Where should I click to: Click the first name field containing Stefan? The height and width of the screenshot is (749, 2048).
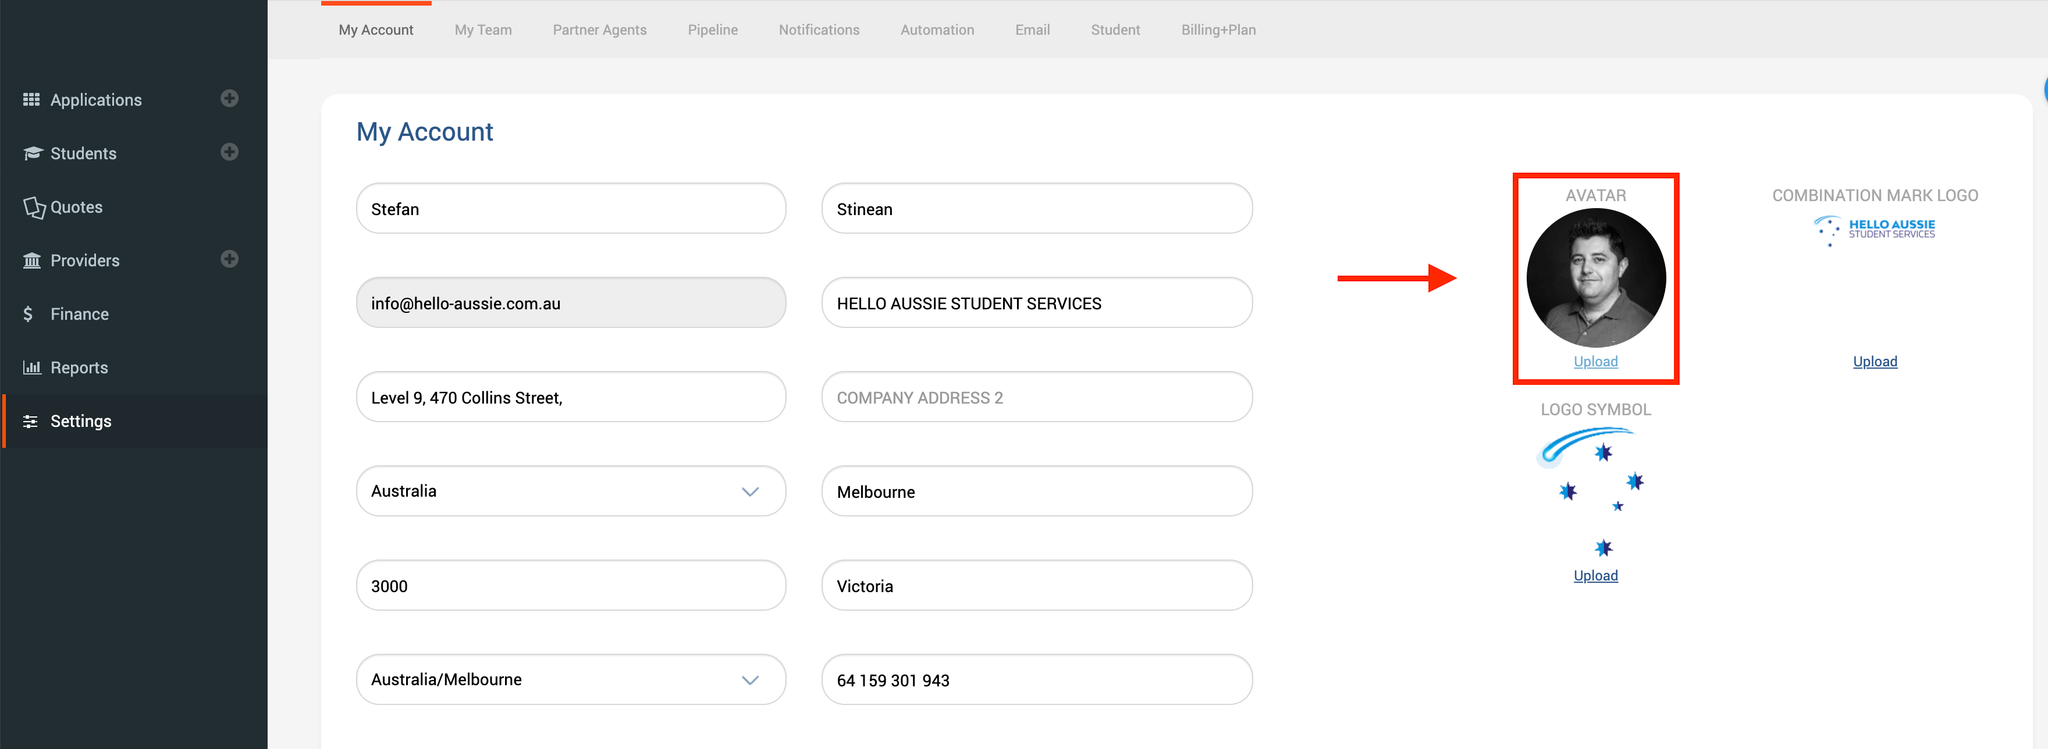click(571, 209)
